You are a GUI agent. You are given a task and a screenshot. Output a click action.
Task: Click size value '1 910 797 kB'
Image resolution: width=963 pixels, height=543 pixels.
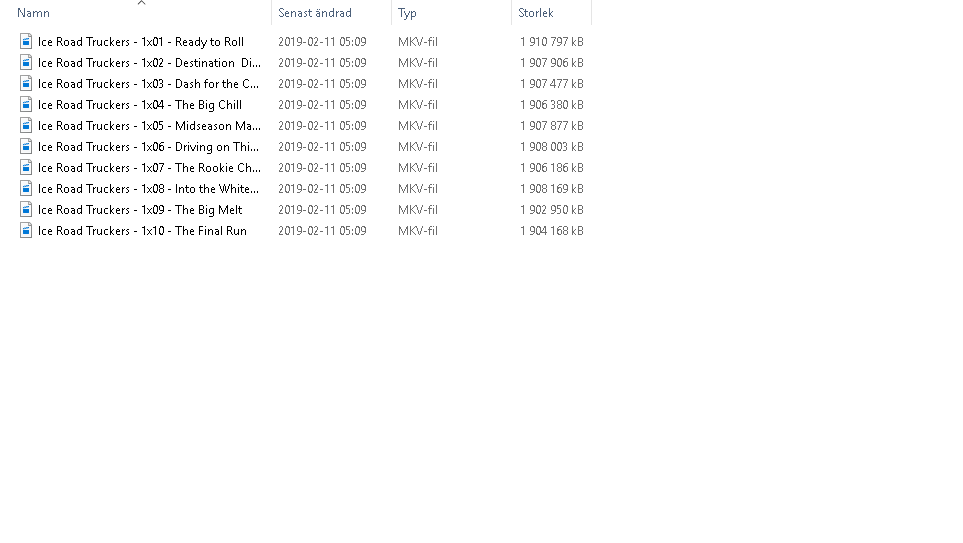point(552,42)
